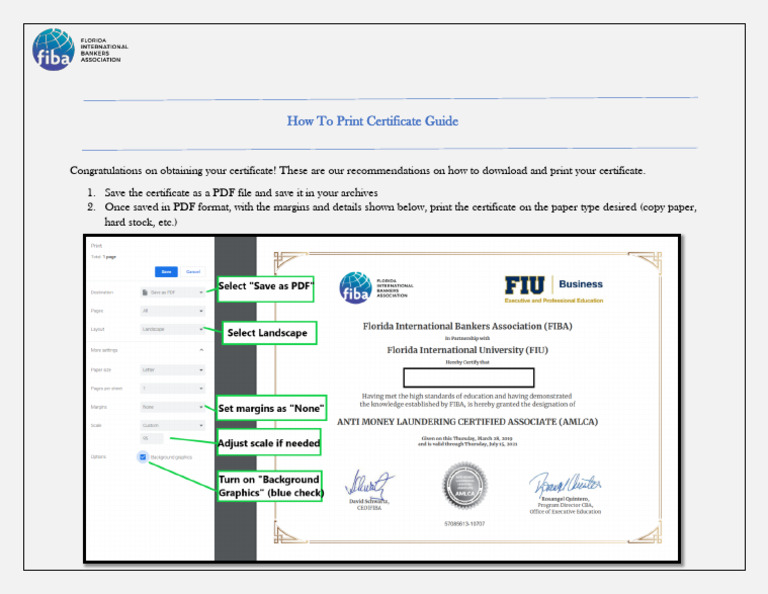Click the custom scale value input field

pos(152,438)
